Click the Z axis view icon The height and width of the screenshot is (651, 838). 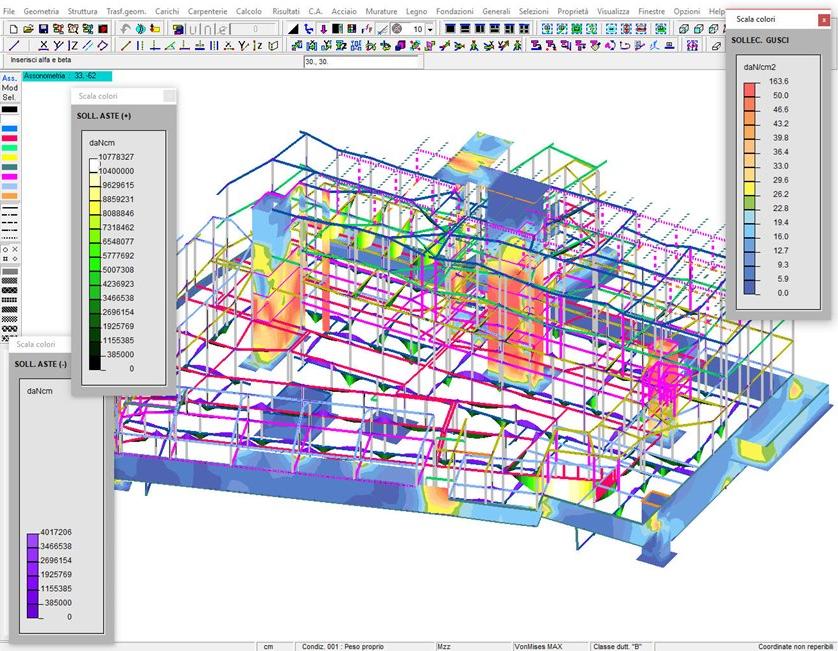(x=73, y=46)
